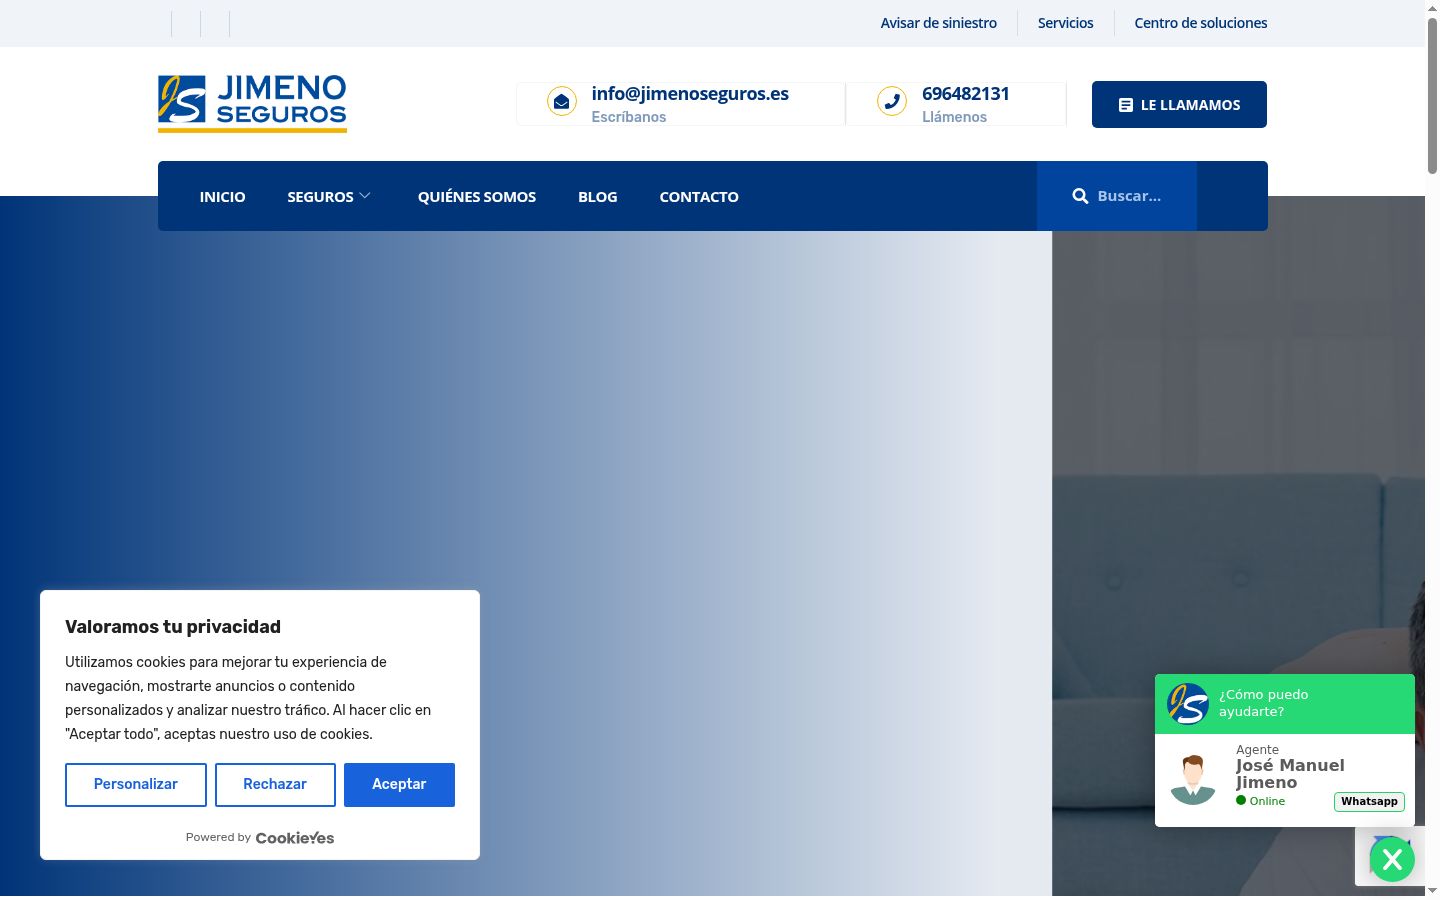Click the Online status text
The image size is (1440, 900).
pyautogui.click(x=1267, y=801)
